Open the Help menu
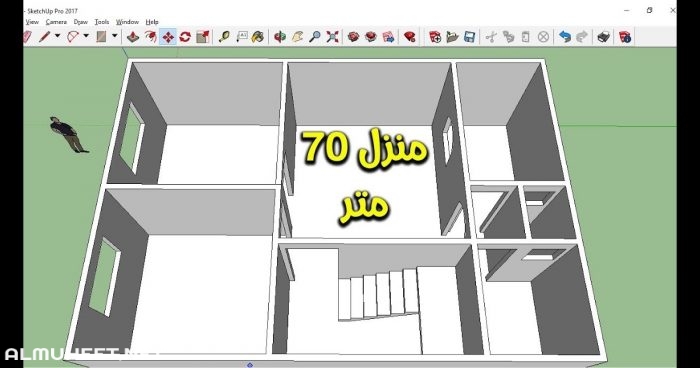Screen dimensions: 700x368 coord(152,21)
